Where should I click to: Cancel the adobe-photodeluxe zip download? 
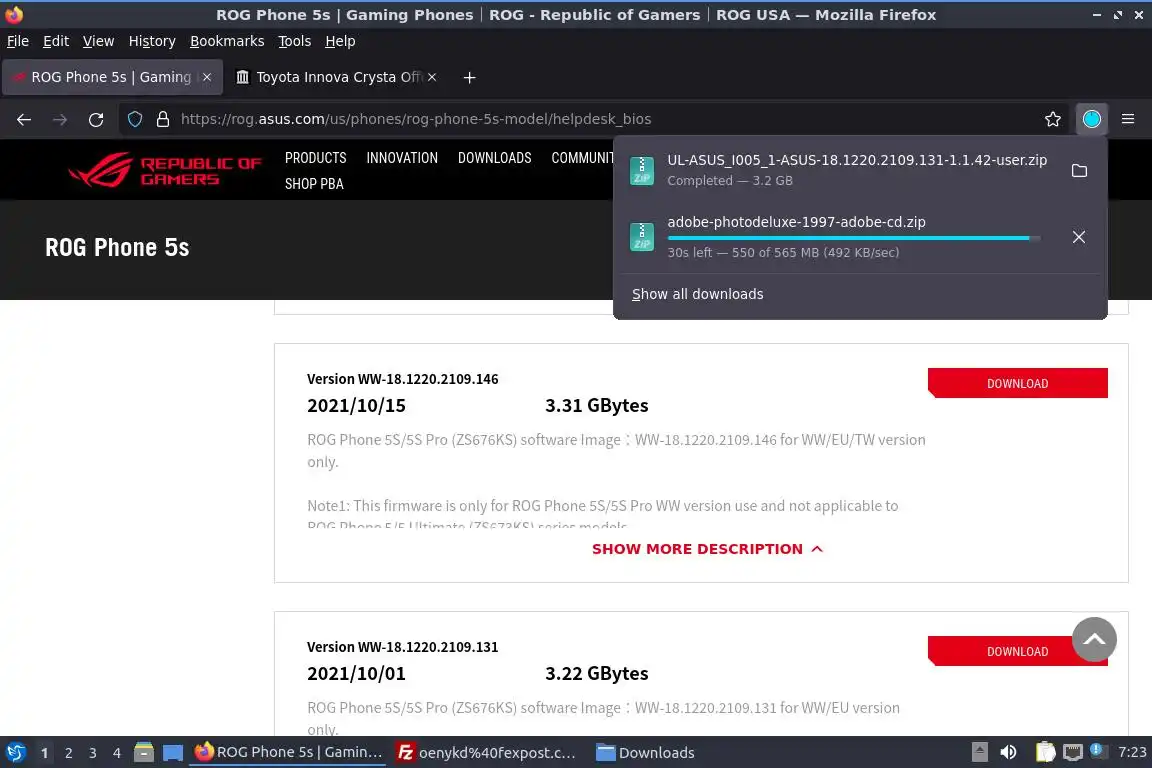point(1079,237)
